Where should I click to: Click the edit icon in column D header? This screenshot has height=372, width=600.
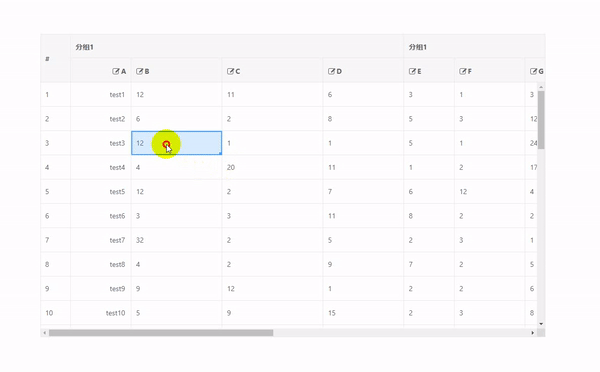tap(331, 71)
